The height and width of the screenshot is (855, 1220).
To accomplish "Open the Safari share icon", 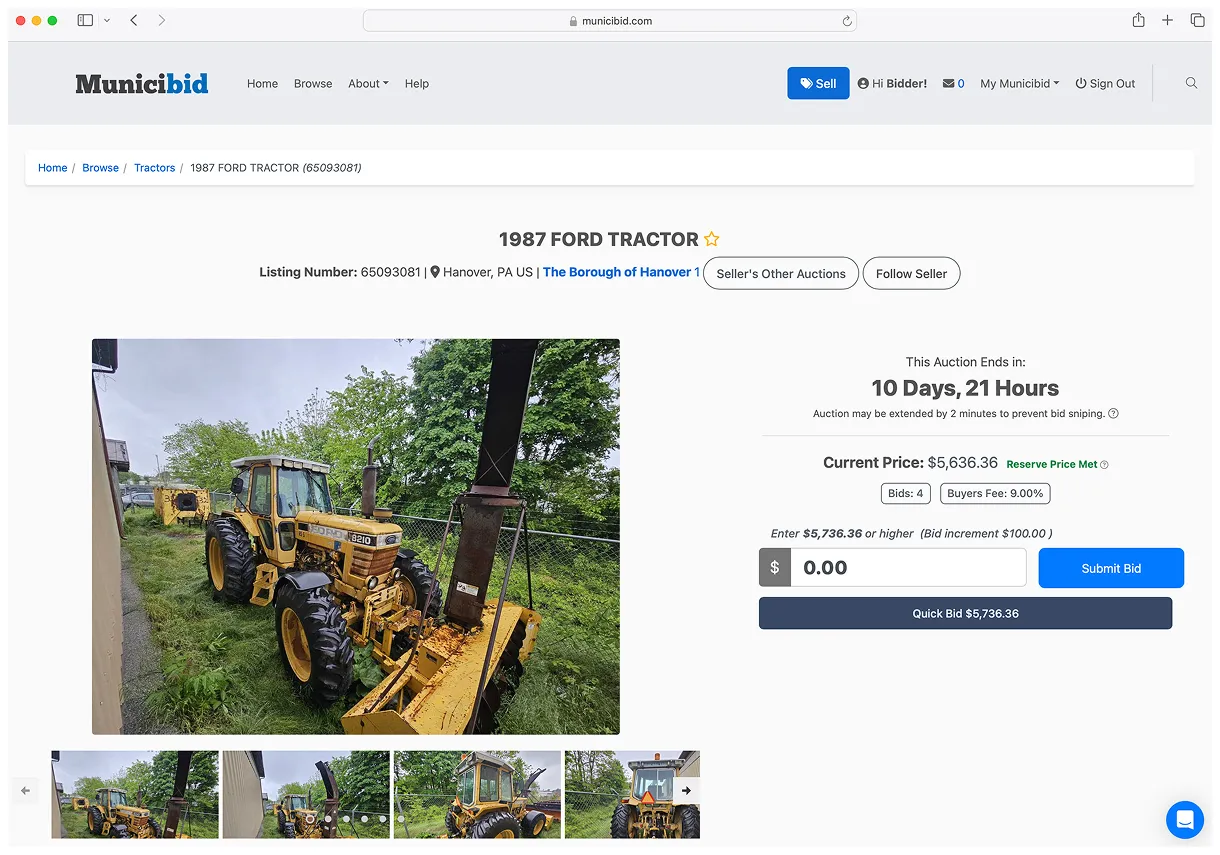I will coord(1138,20).
